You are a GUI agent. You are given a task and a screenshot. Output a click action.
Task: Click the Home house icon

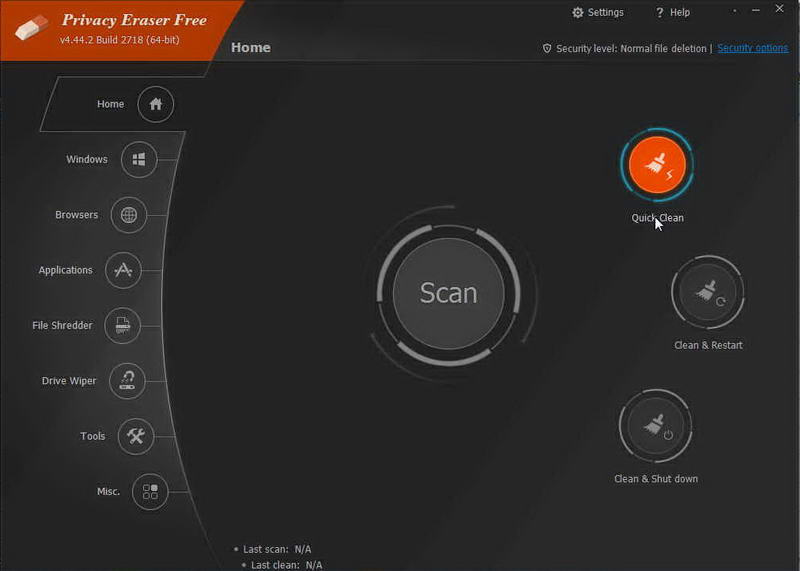[x=156, y=104]
